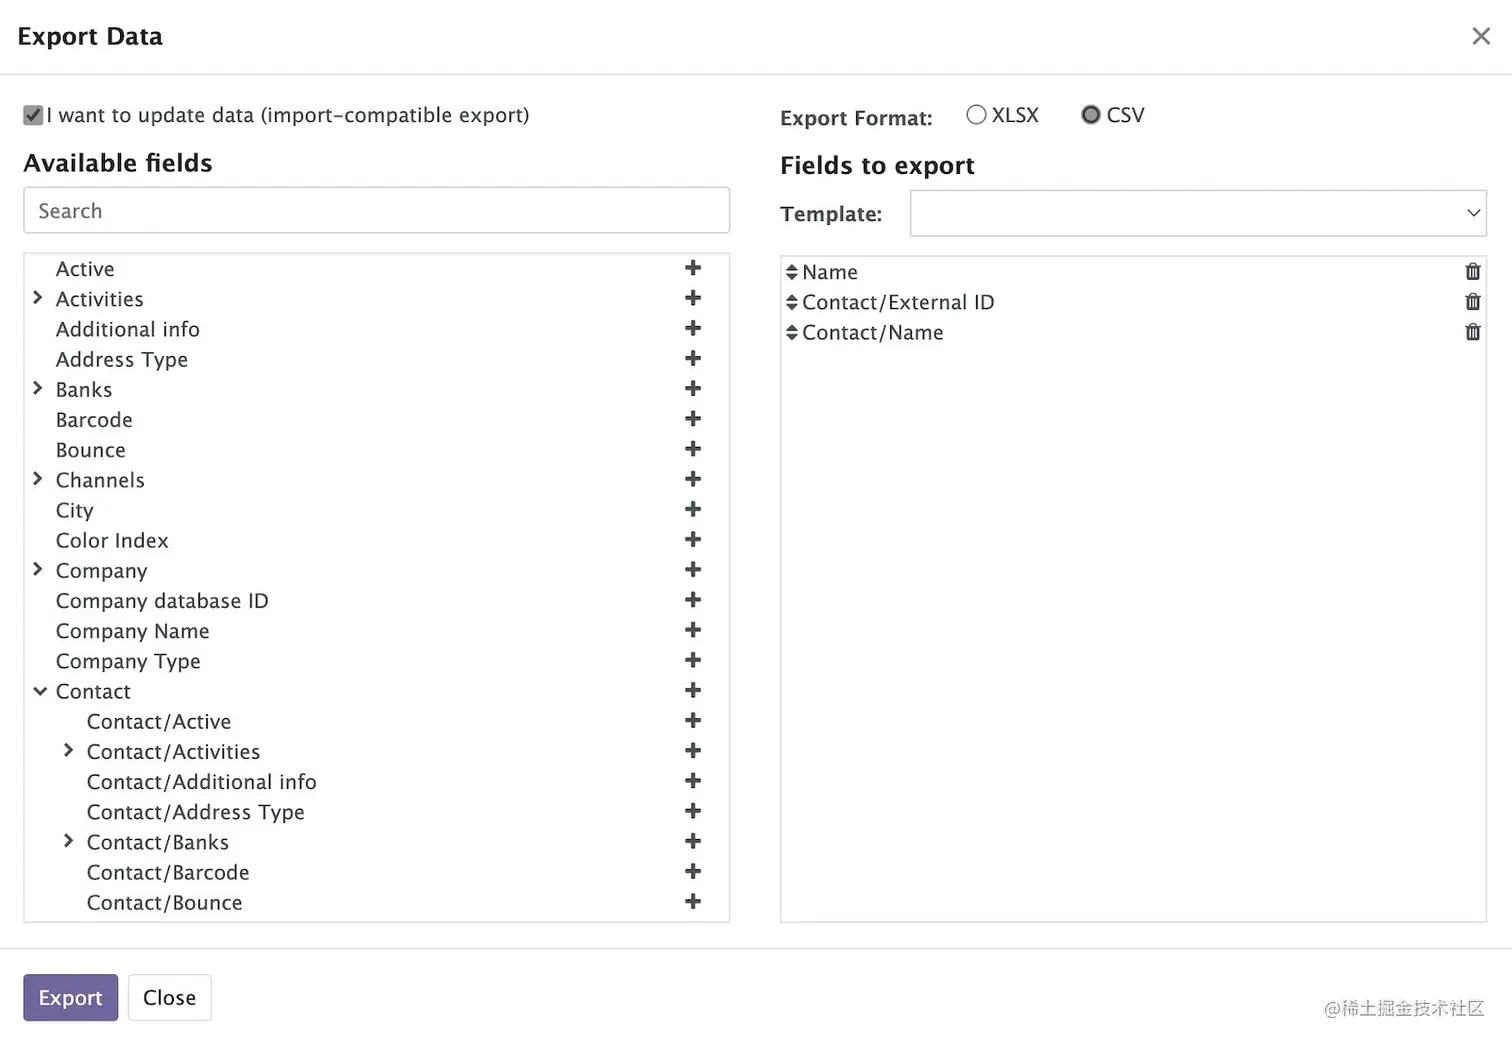Image resolution: width=1512 pixels, height=1046 pixels.
Task: Add Contact/Barcode using plus icon
Action: pyautogui.click(x=693, y=871)
